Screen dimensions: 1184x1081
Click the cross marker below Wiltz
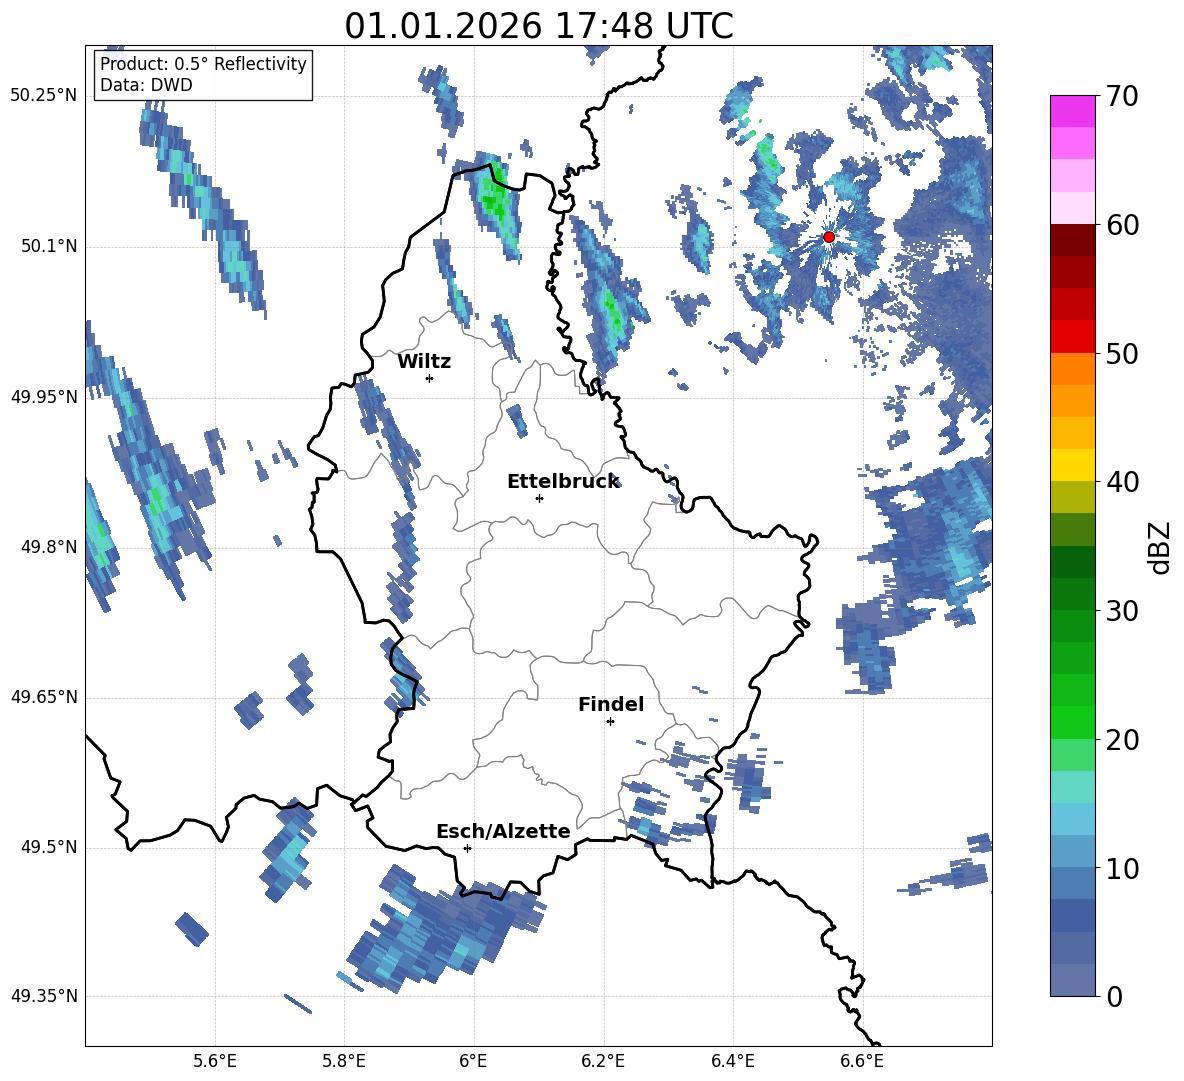pyautogui.click(x=429, y=378)
